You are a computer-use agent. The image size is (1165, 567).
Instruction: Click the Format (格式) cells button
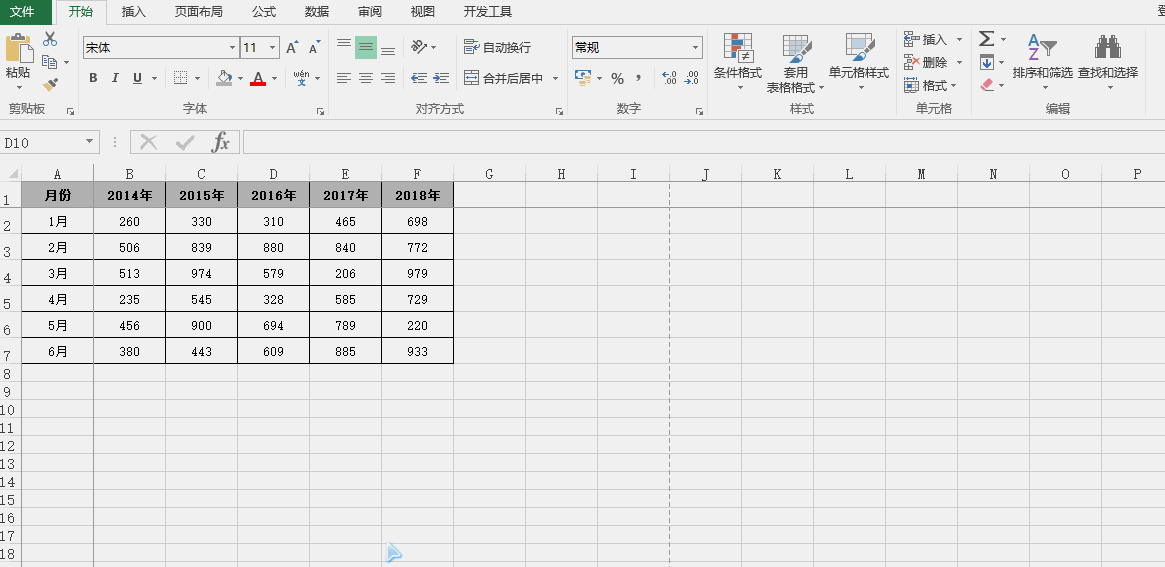pyautogui.click(x=926, y=85)
